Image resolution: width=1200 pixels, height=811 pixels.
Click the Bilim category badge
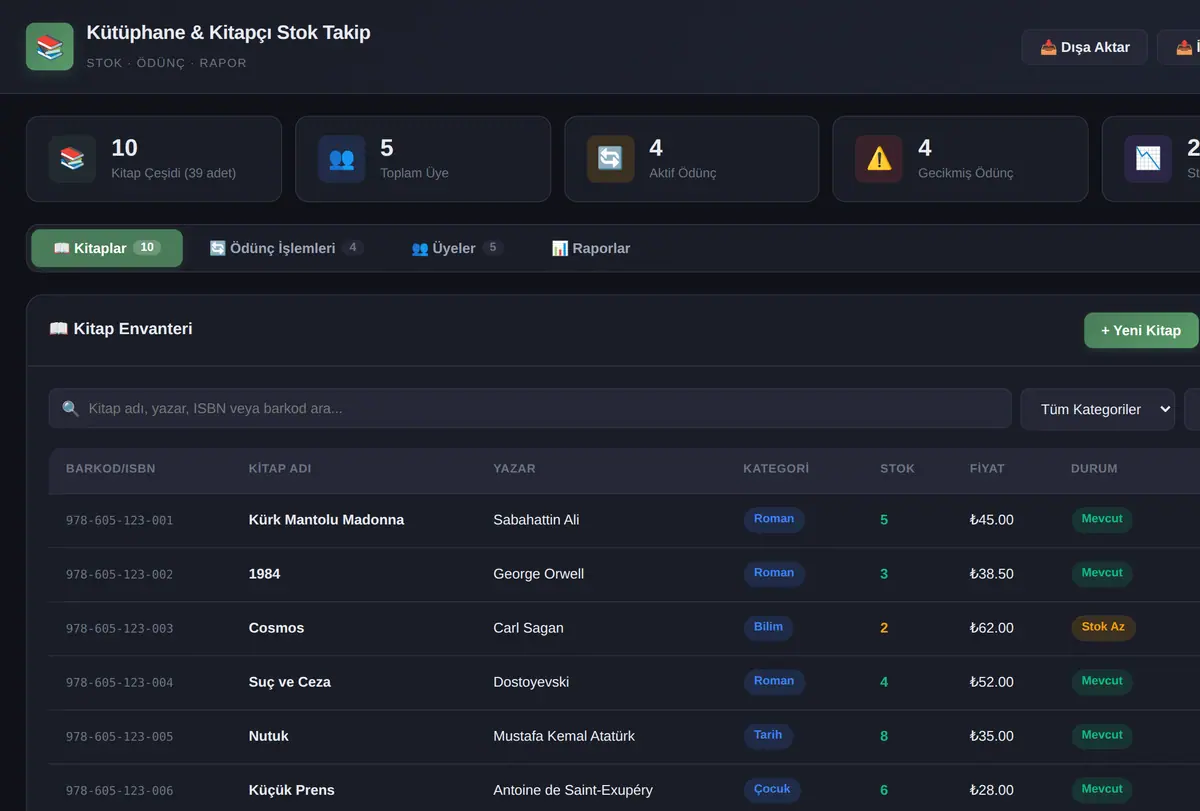pos(769,627)
